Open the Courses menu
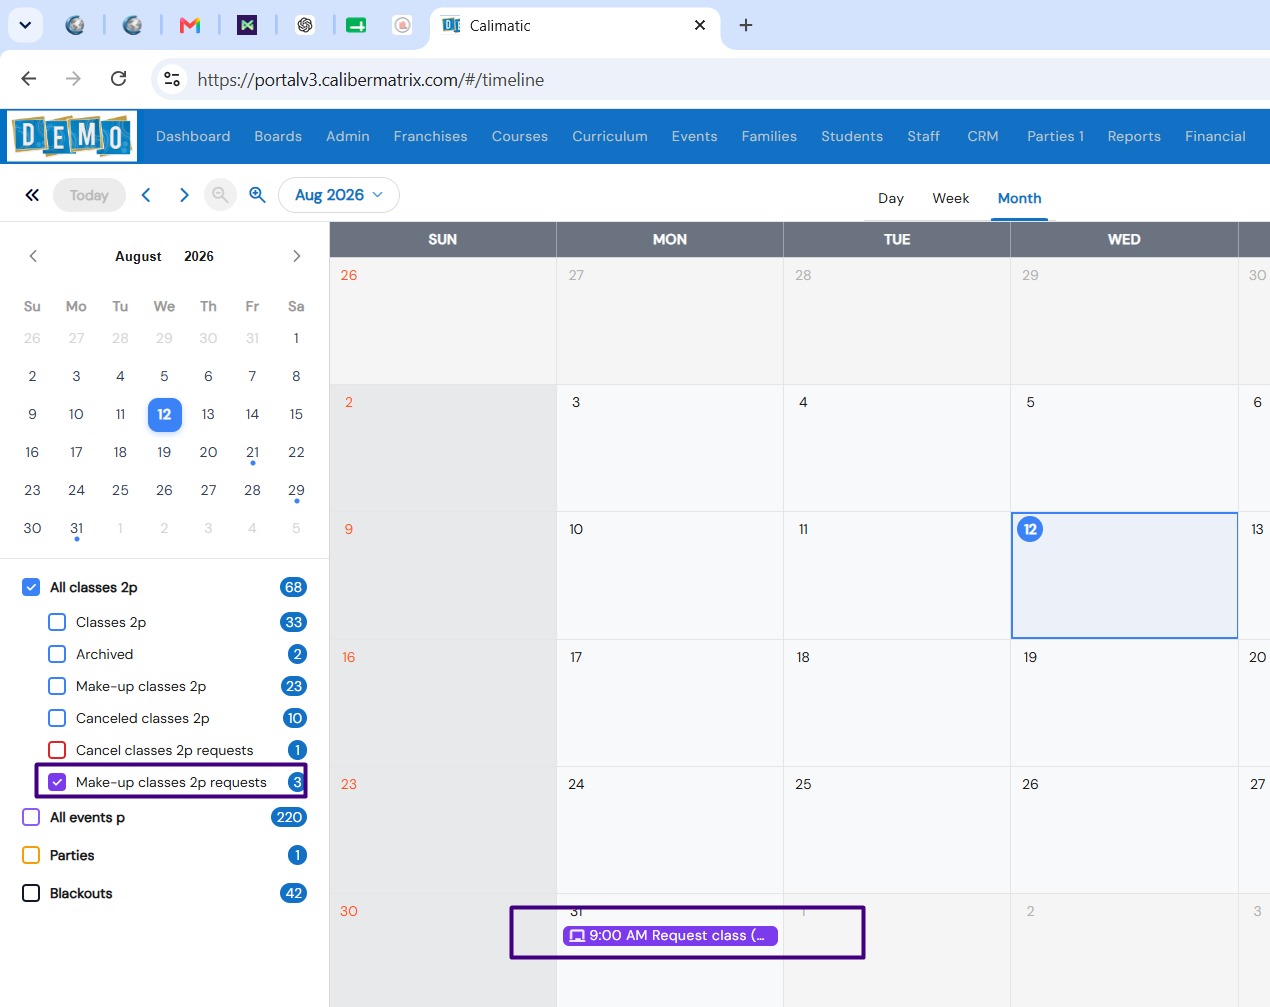Viewport: 1270px width, 1007px height. (520, 136)
